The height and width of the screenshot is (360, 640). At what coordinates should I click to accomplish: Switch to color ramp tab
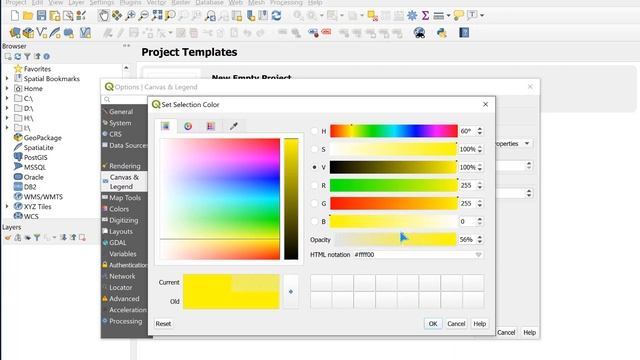click(165, 126)
